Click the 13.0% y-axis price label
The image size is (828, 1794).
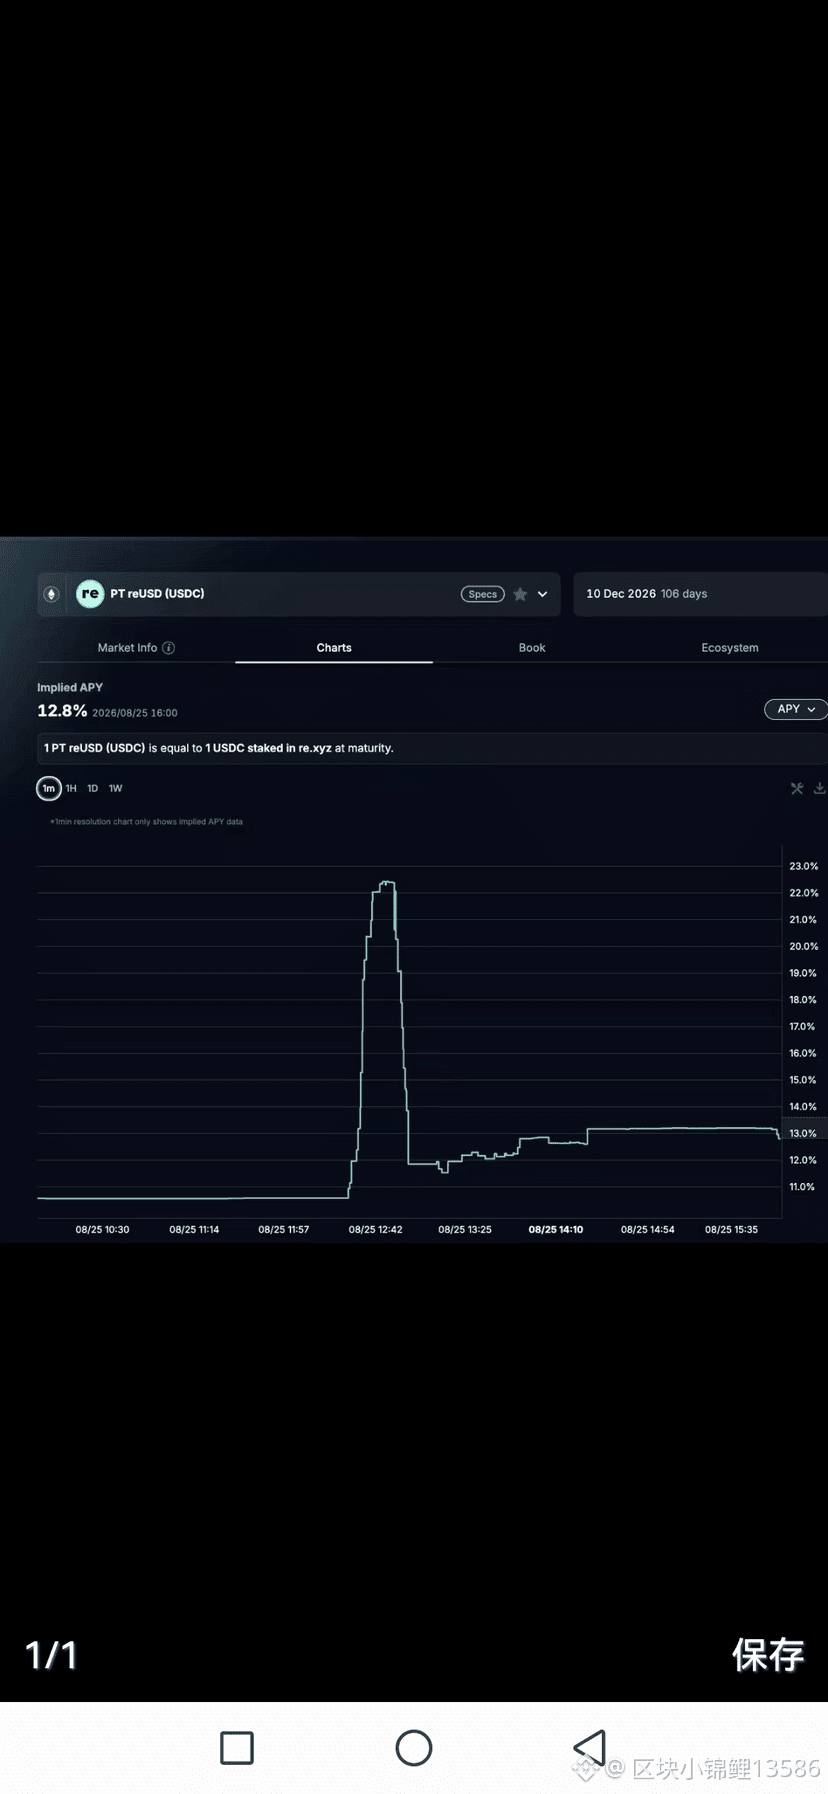point(803,1134)
